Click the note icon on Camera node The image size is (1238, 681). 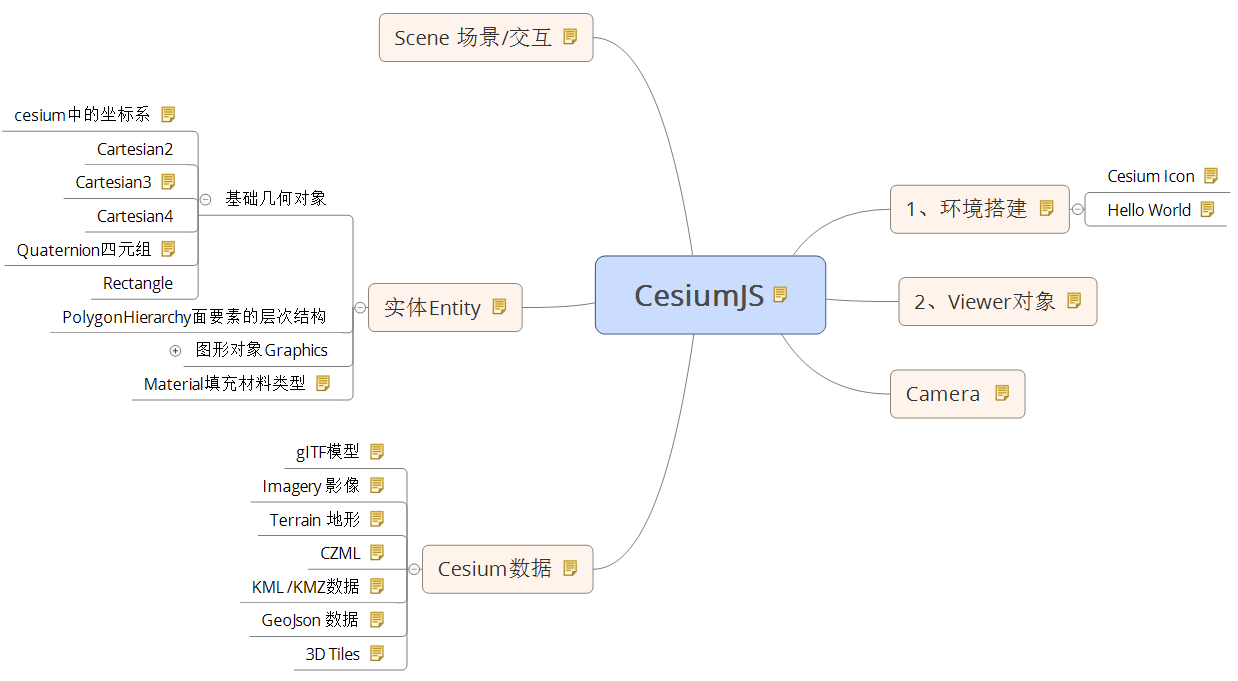pos(1002,393)
